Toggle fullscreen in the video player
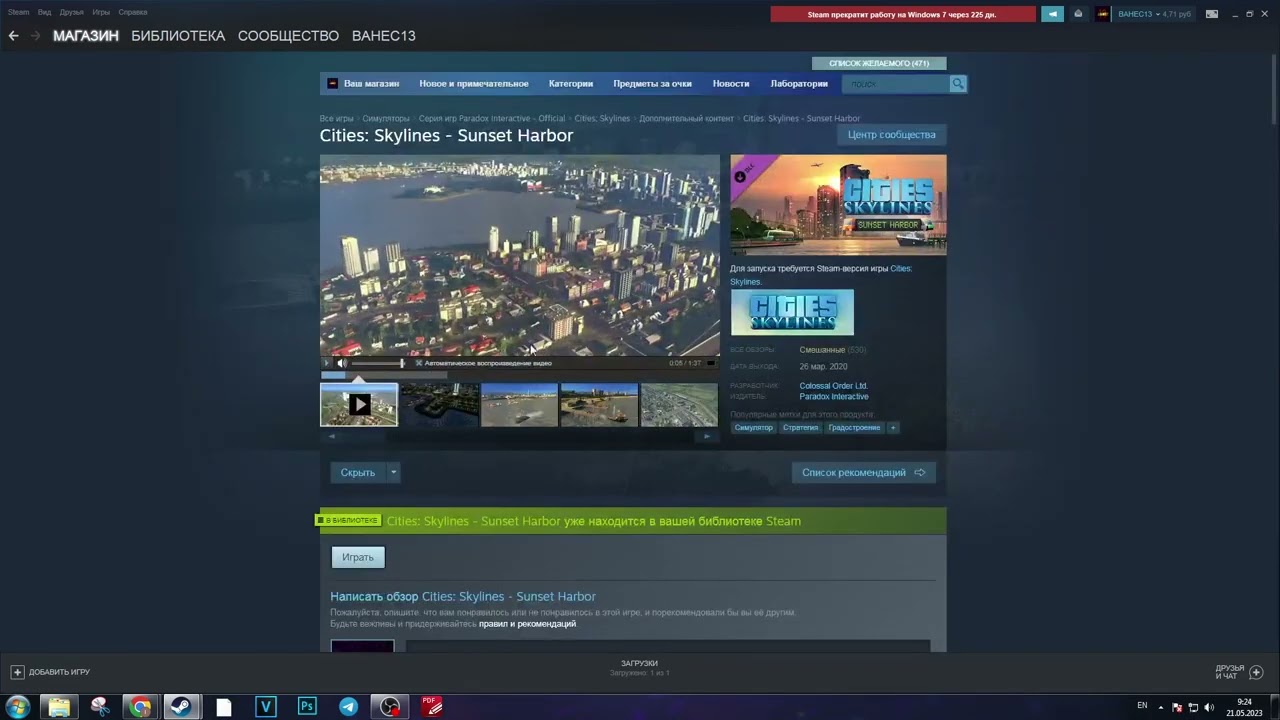This screenshot has height=720, width=1280. [711, 363]
